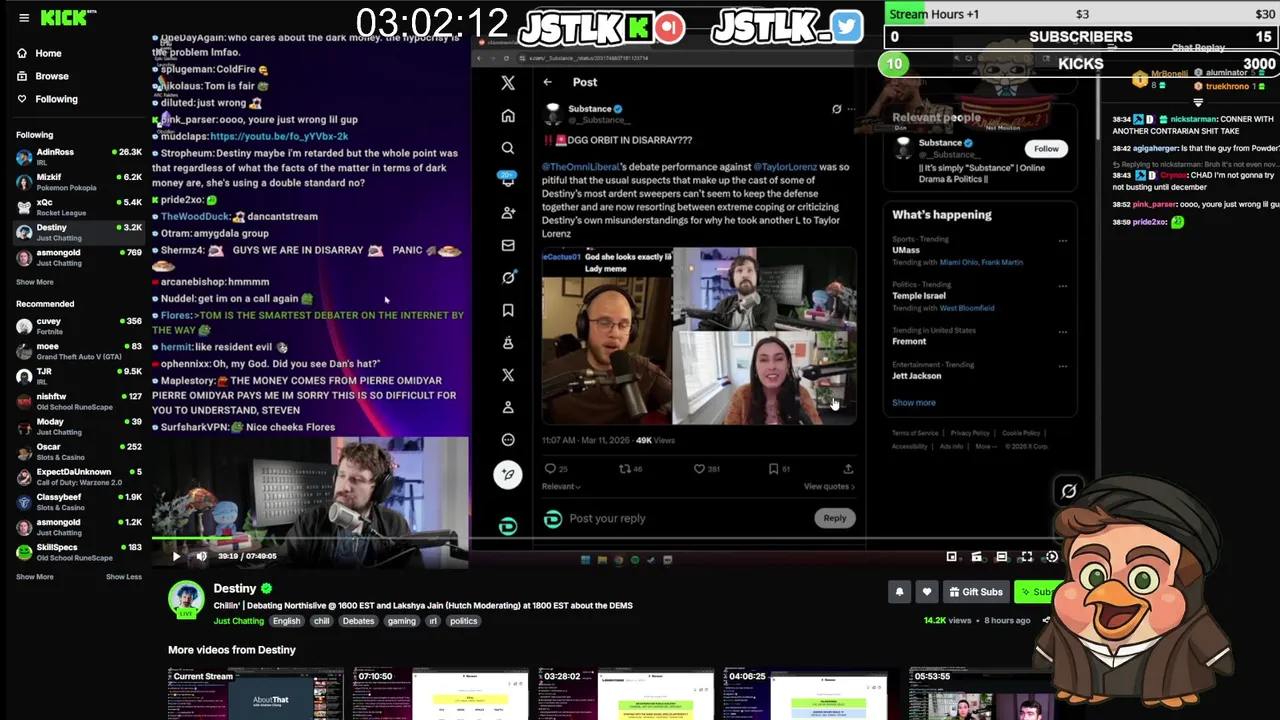Click the Reply button under post
The image size is (1280, 720).
click(835, 518)
